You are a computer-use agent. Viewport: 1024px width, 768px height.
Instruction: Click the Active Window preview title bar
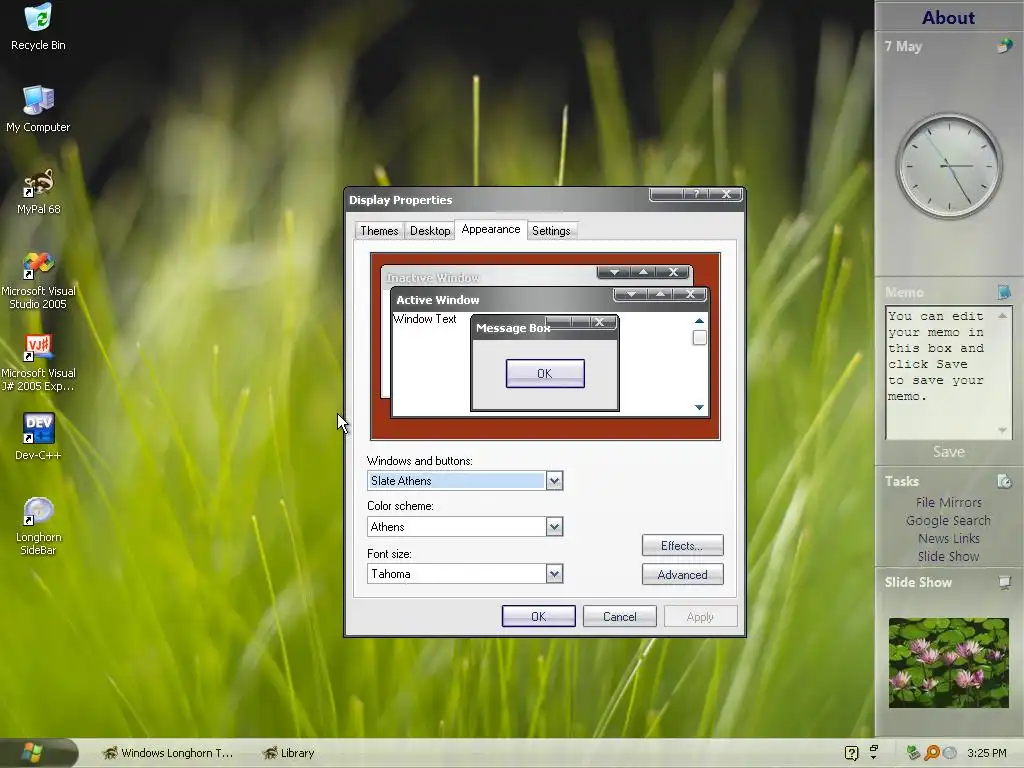tap(503, 300)
